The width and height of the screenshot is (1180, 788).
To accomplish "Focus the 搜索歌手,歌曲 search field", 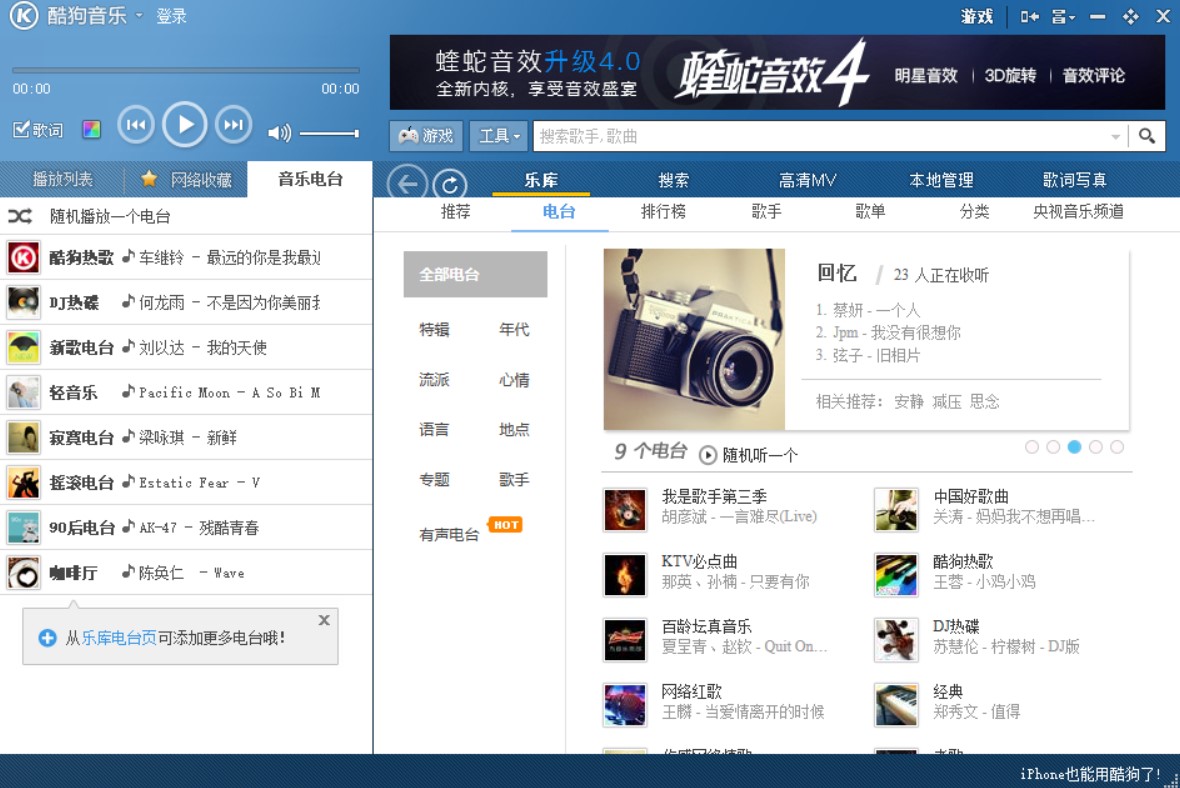I will pos(820,136).
